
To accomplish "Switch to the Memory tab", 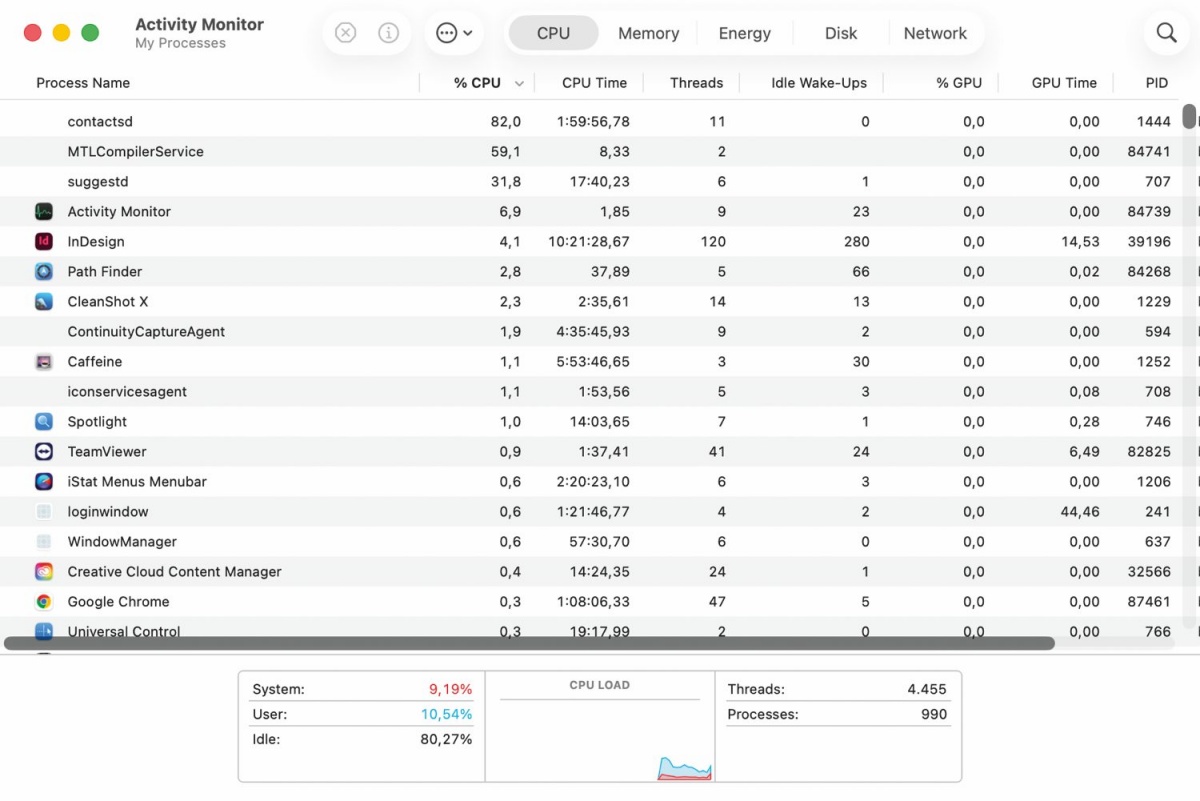I will click(x=648, y=33).
